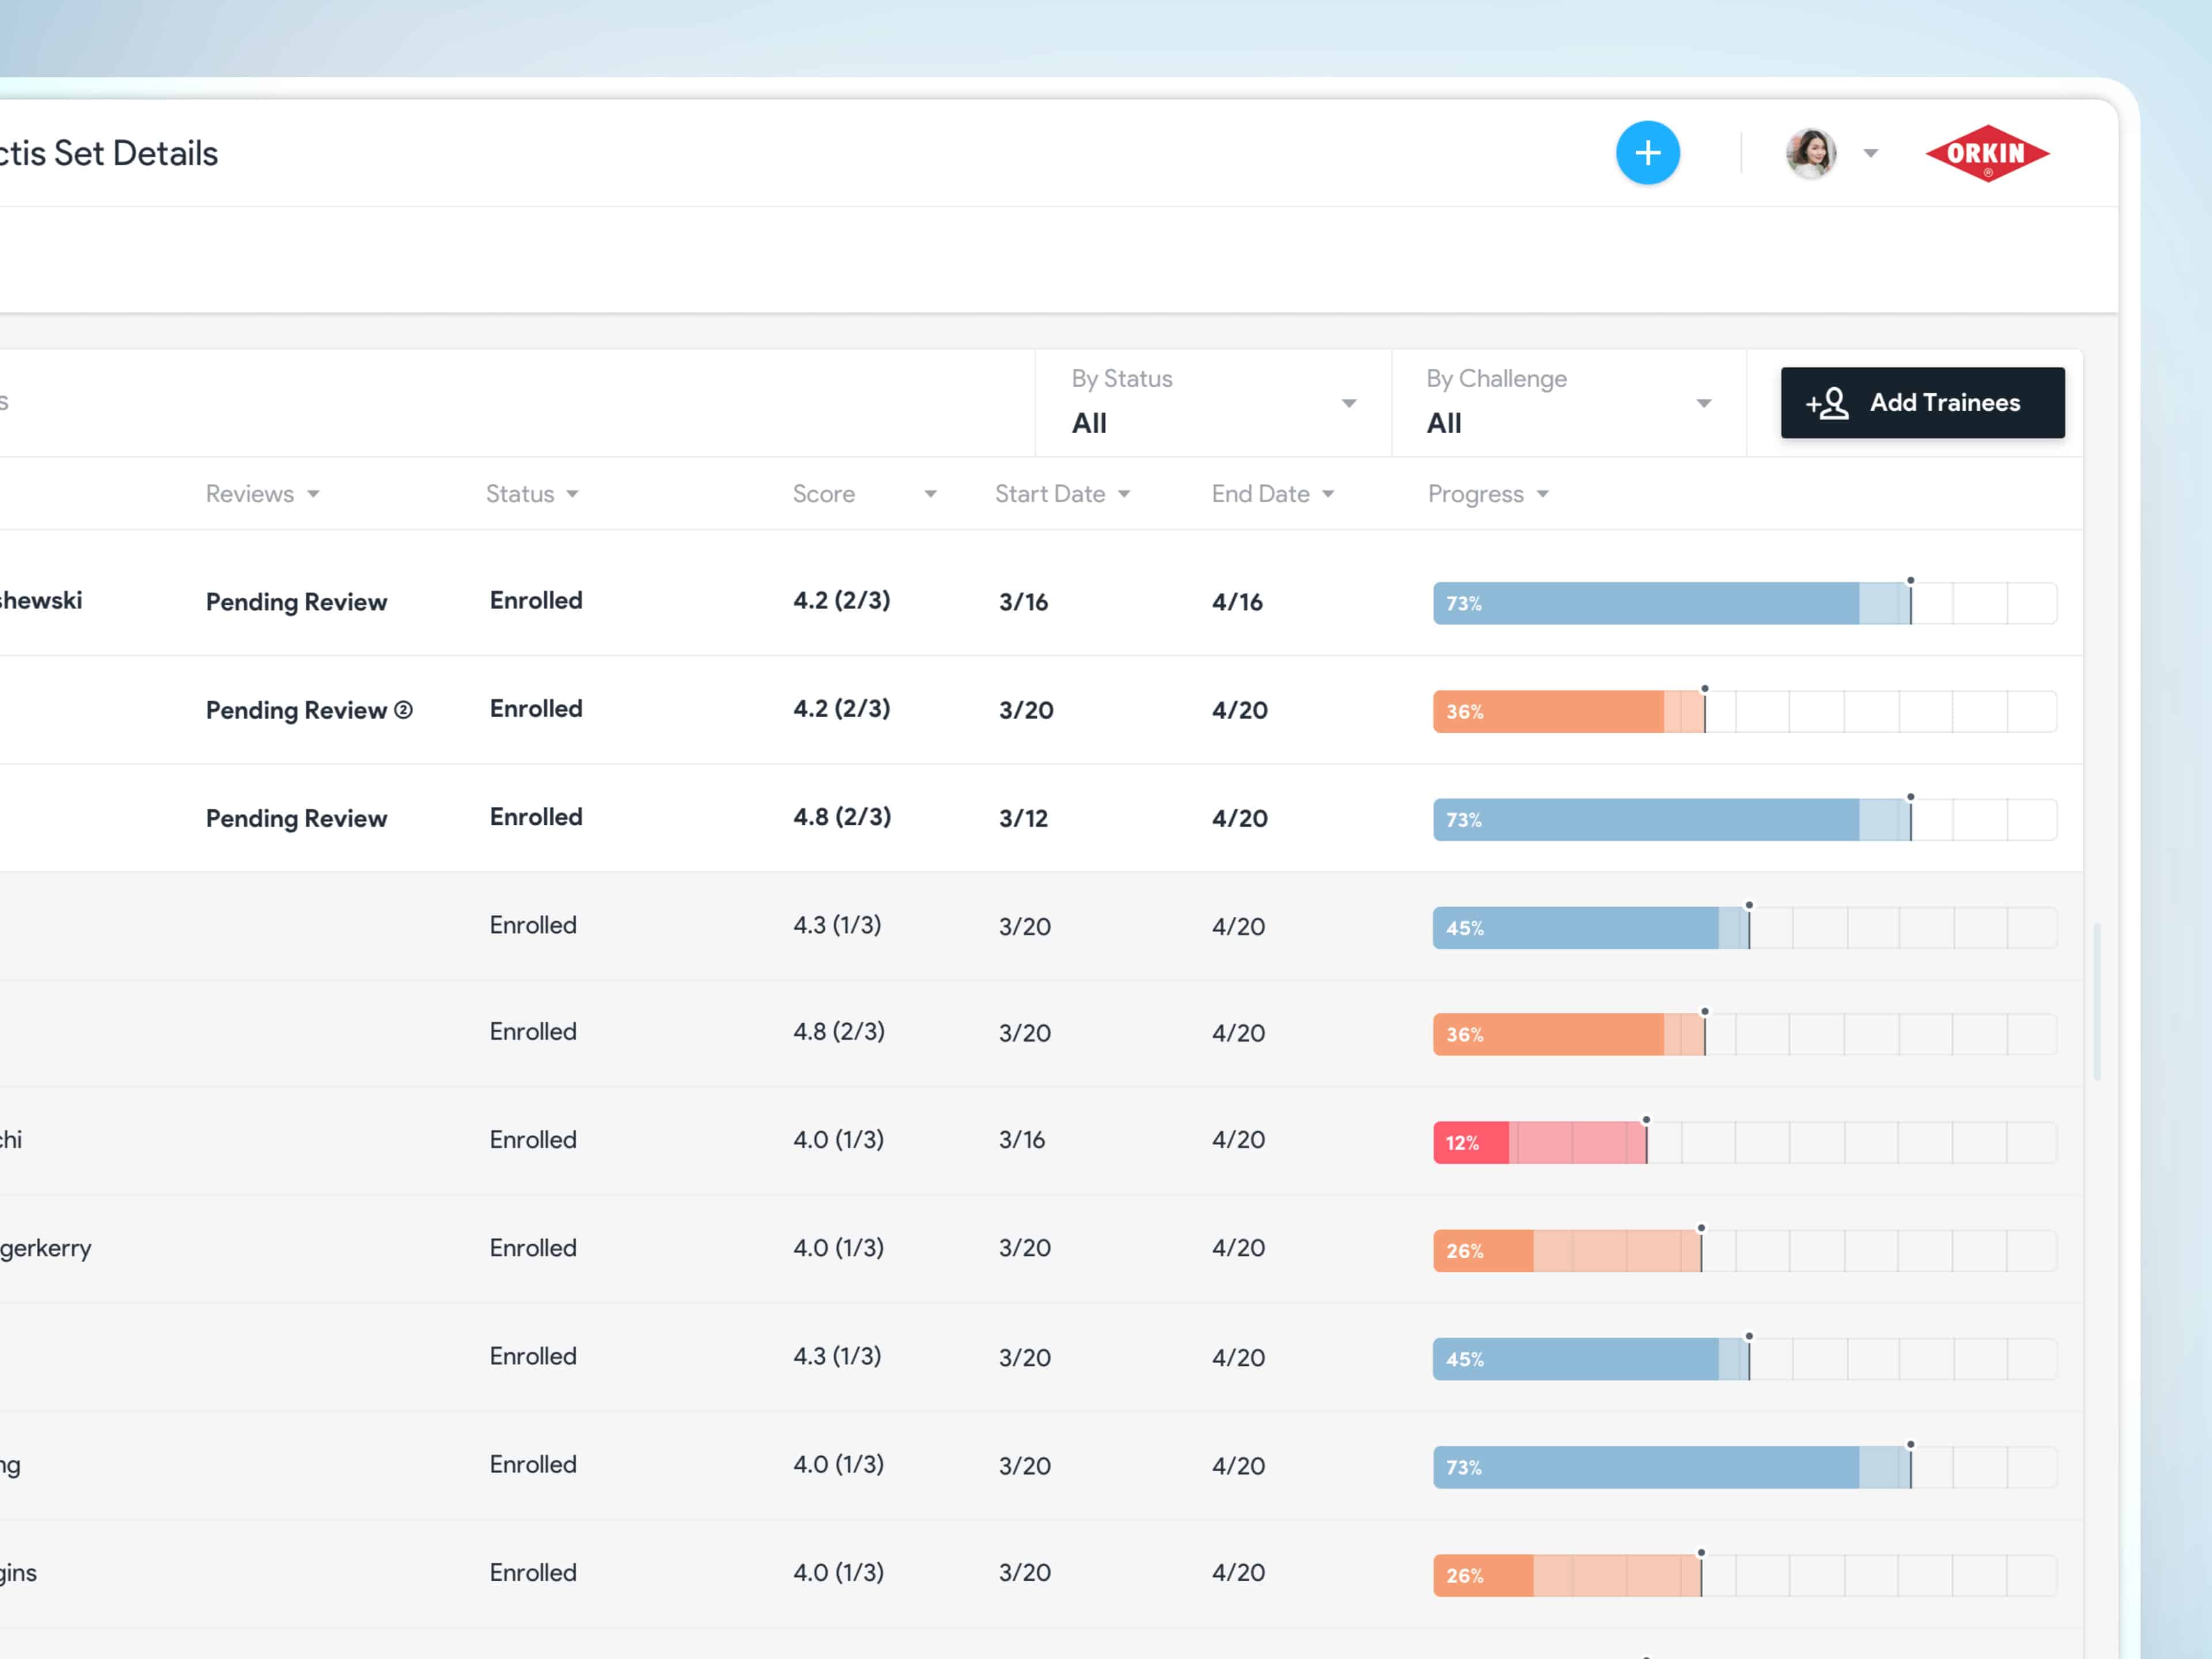
Task: Select the row with score 4.8 (2/3) starting 3/12
Action: tap(841, 818)
